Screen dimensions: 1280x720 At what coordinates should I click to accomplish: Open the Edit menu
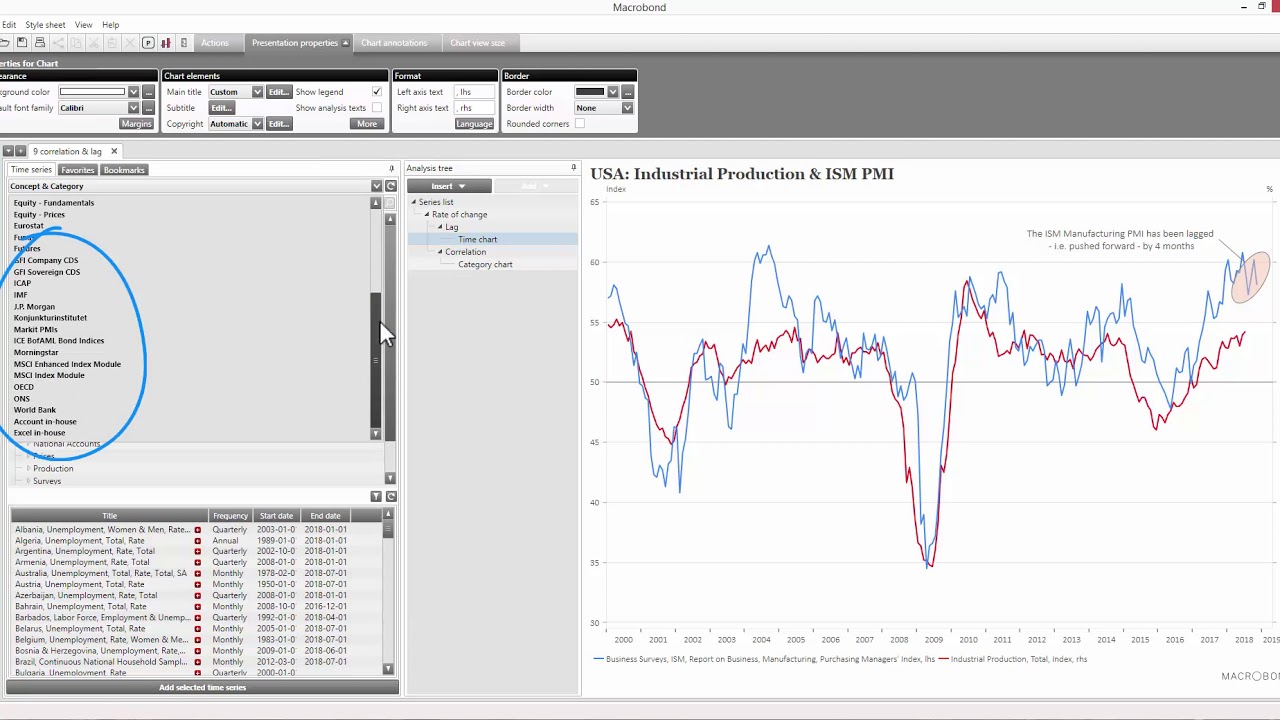click(9, 25)
